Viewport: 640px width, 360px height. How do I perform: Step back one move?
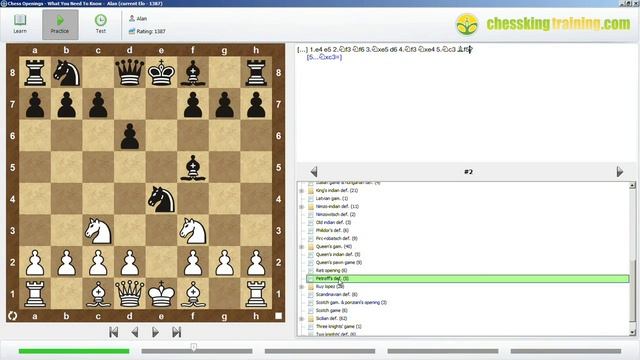pos(135,332)
